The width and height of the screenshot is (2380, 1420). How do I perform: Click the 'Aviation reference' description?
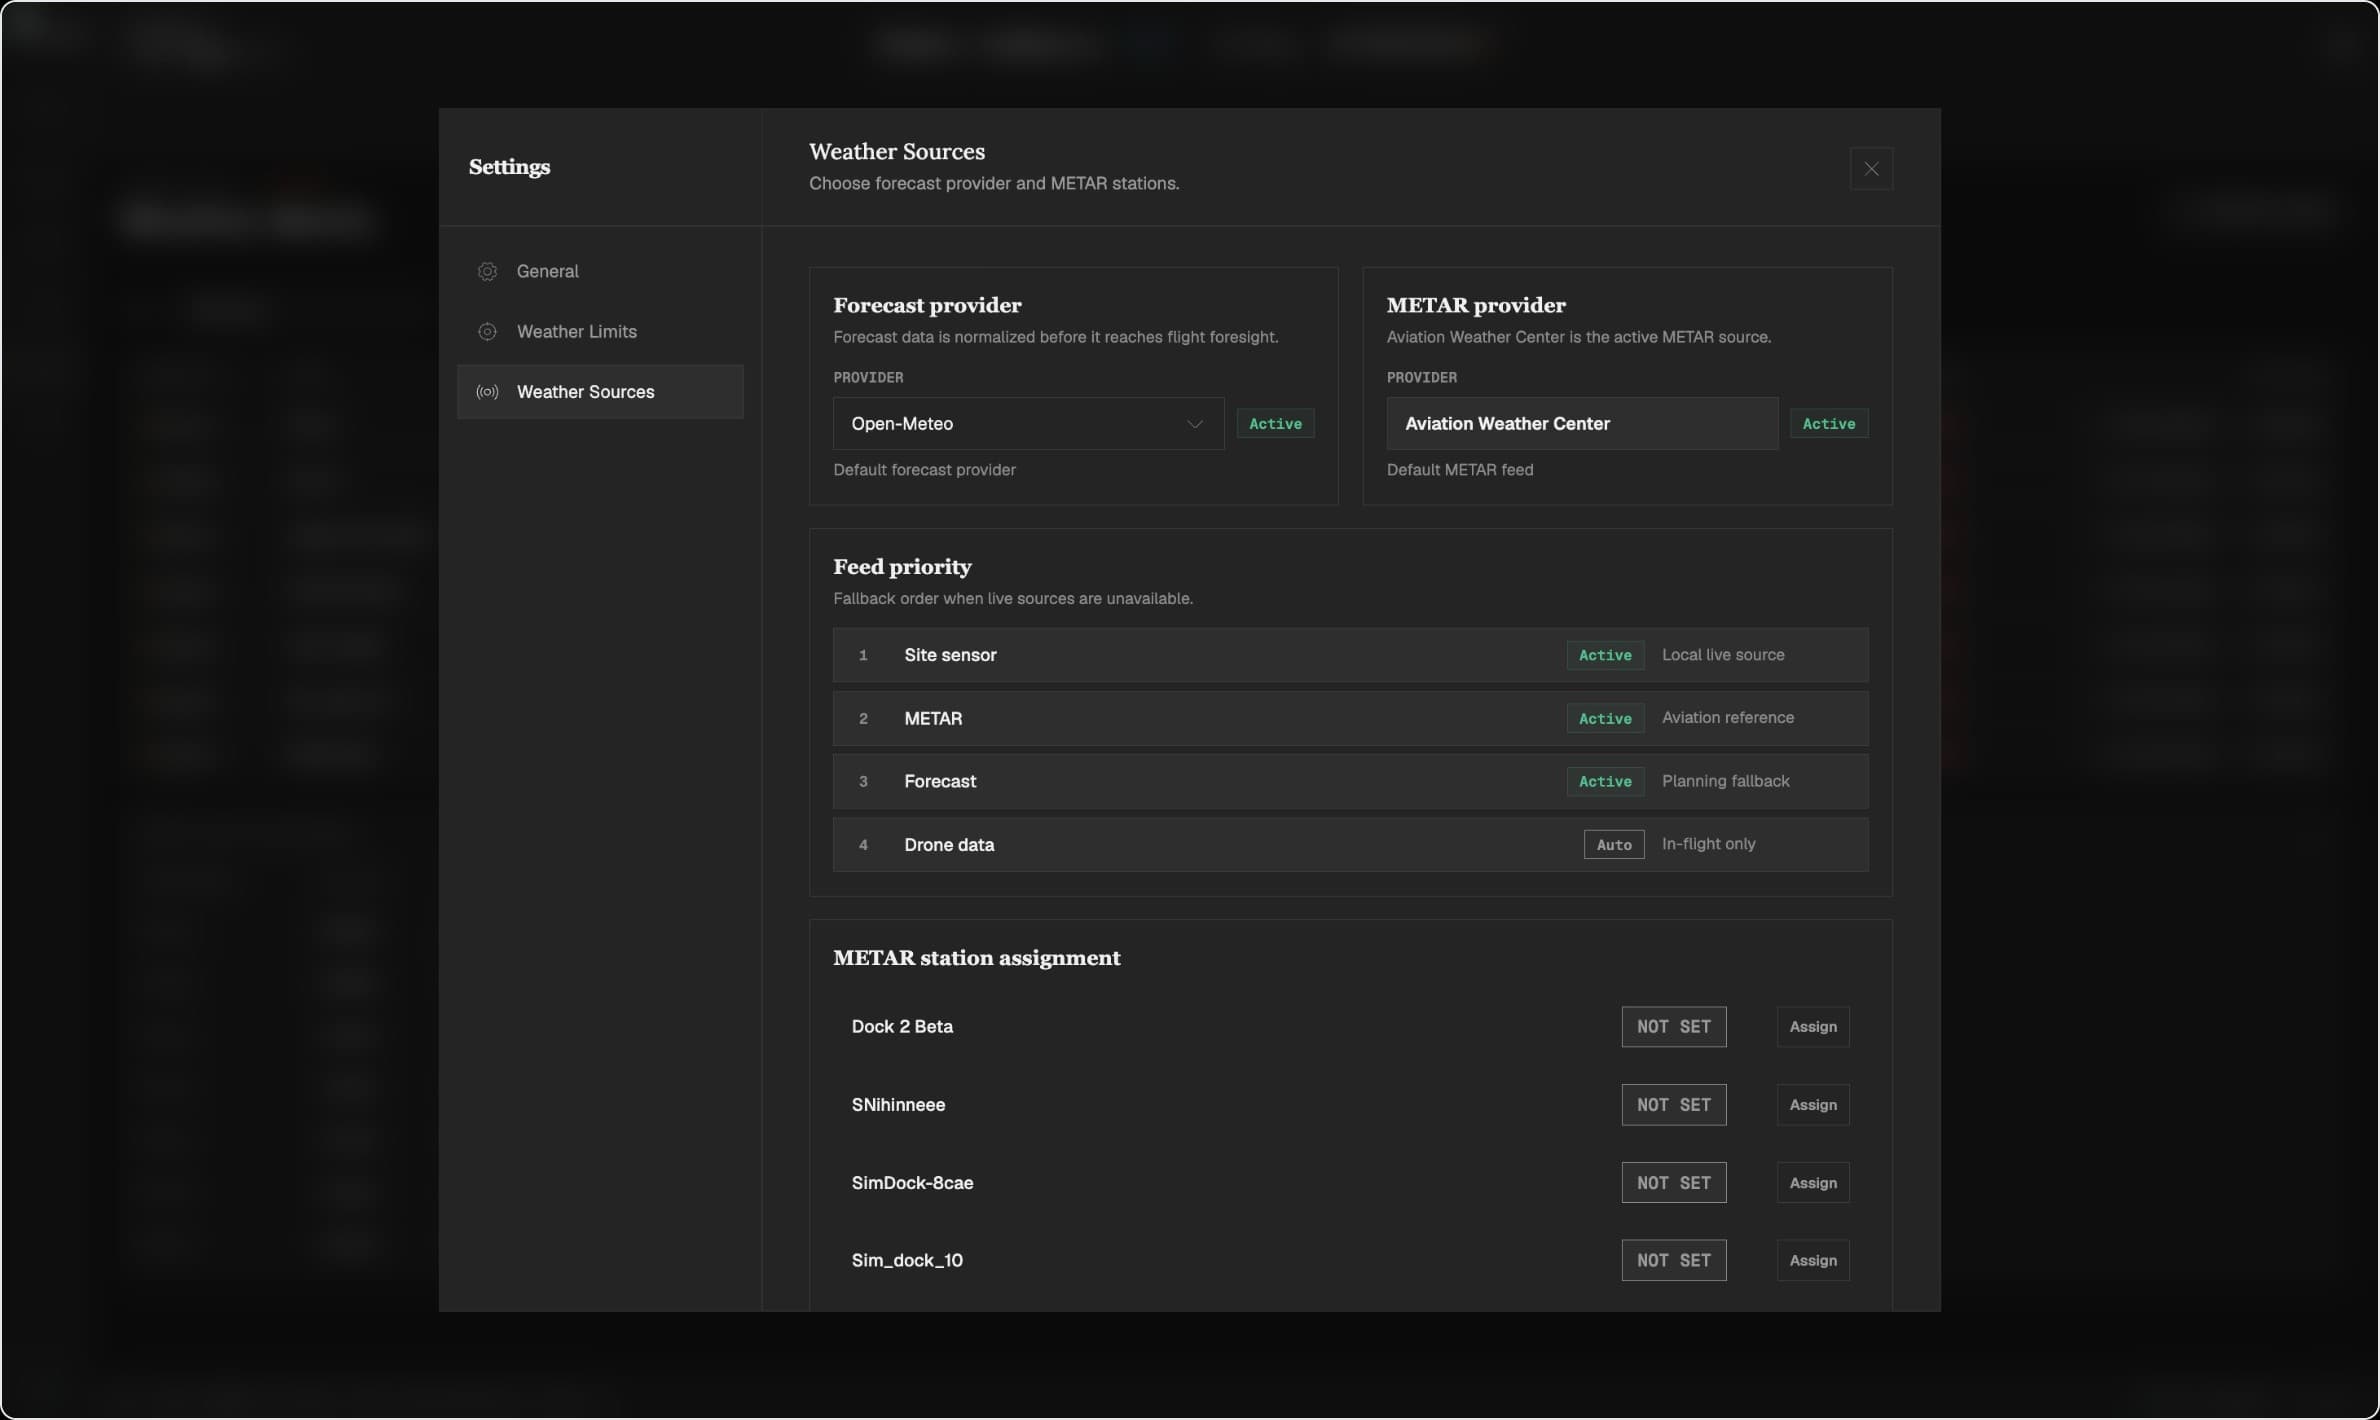1727,718
